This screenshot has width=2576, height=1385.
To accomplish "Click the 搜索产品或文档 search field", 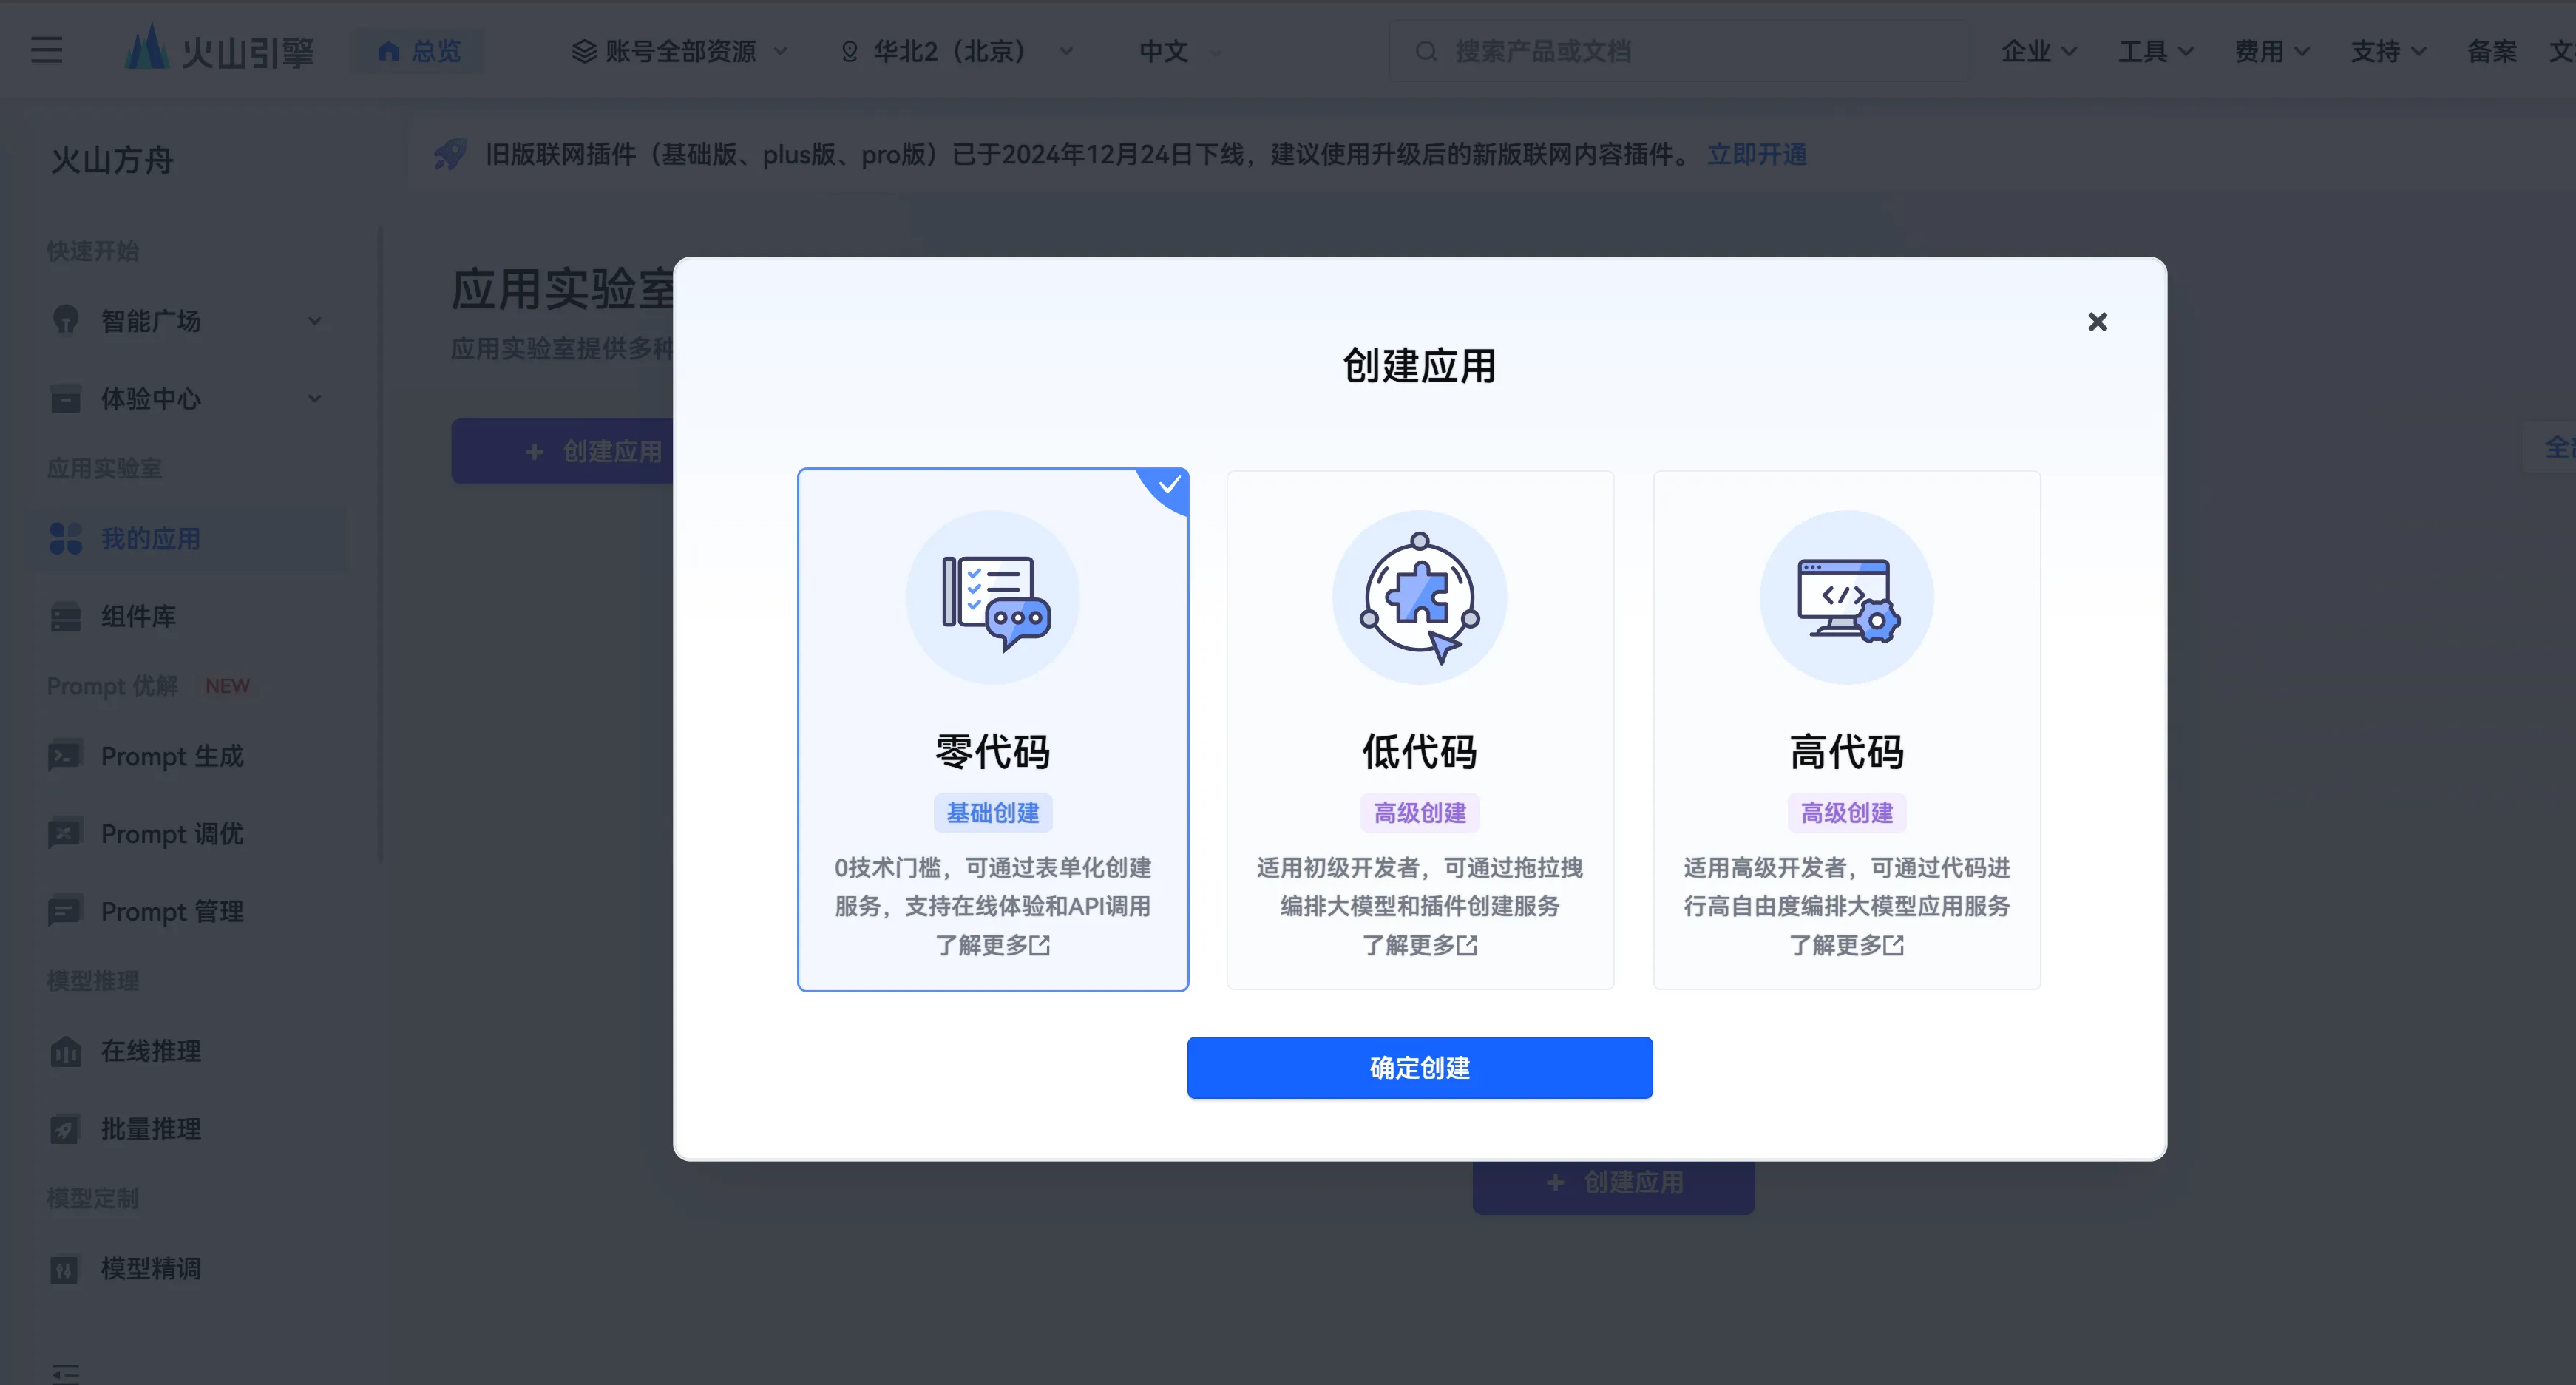I will click(1680, 51).
